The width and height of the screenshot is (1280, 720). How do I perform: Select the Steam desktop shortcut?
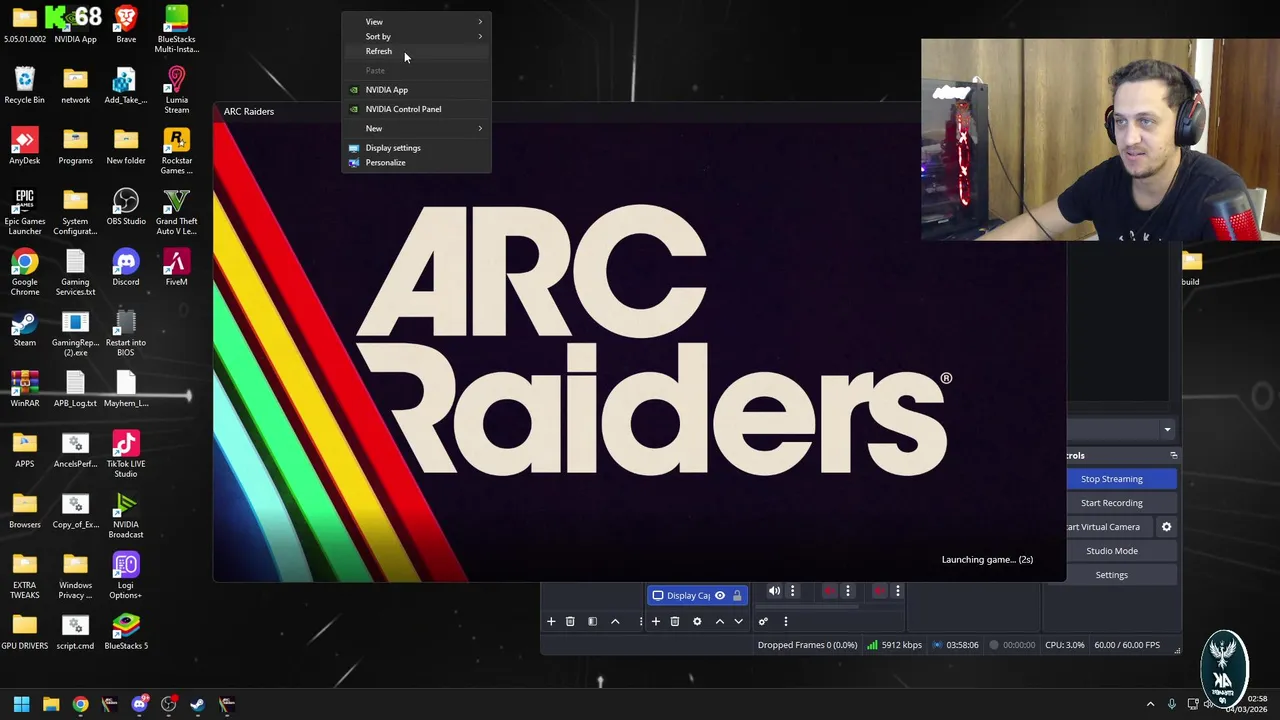click(24, 328)
